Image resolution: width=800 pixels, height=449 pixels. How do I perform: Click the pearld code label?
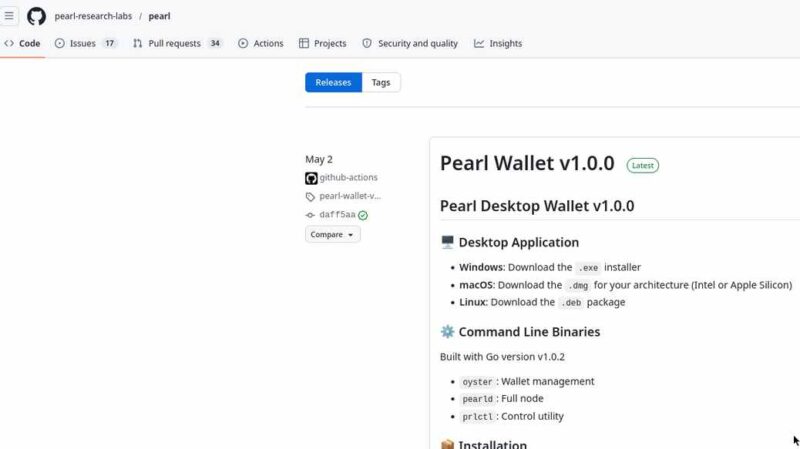click(x=477, y=399)
